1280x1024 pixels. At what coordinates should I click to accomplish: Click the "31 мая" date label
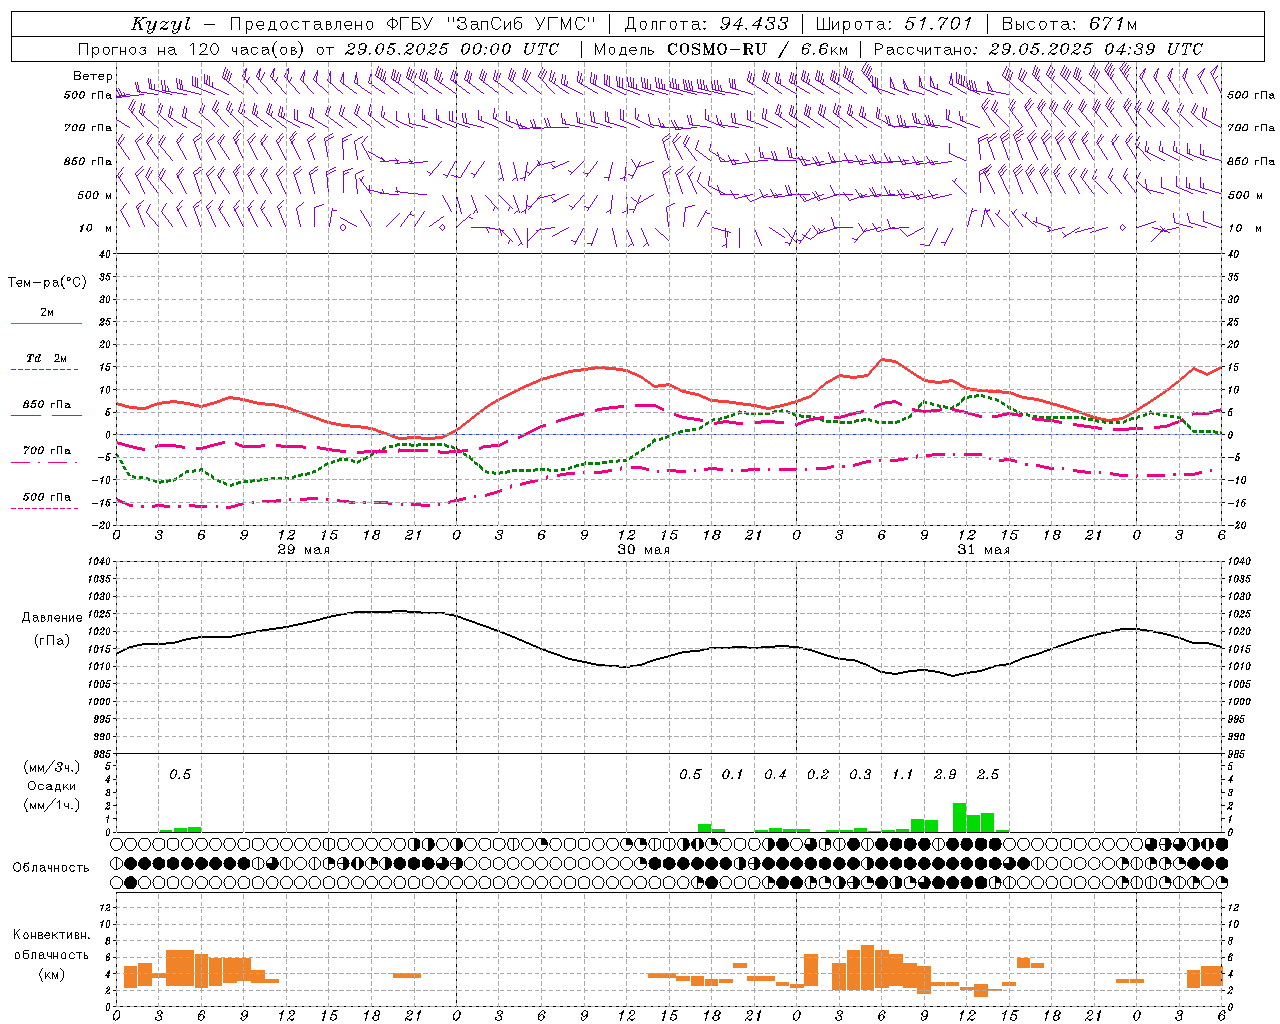click(983, 550)
